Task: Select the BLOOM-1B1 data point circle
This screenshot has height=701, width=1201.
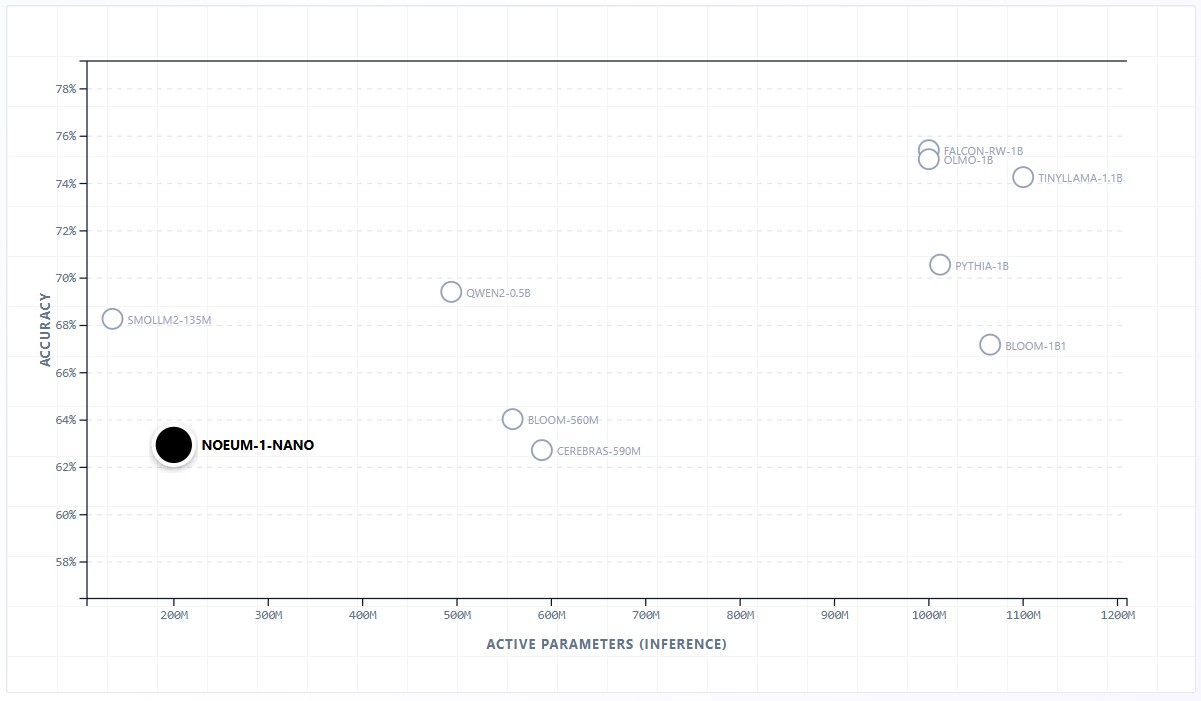Action: tap(990, 344)
